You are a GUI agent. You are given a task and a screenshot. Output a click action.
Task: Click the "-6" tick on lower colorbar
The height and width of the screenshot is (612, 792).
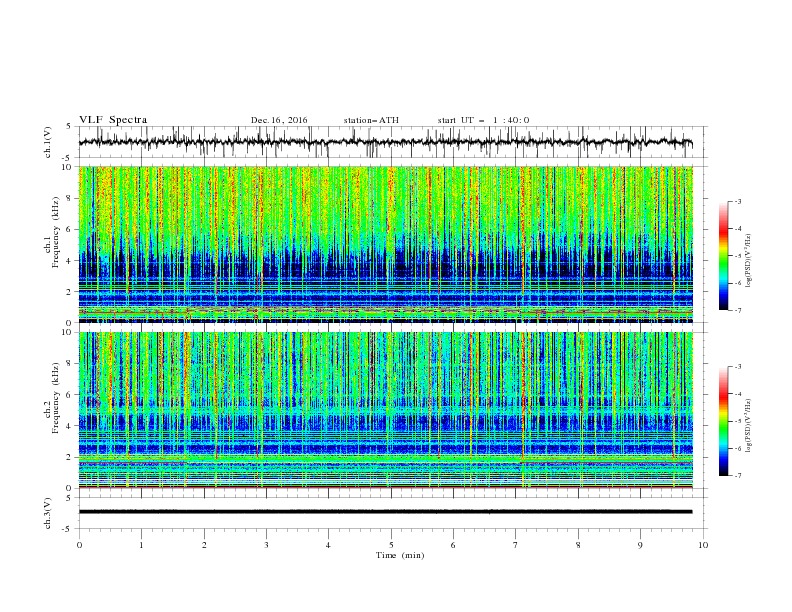[738, 448]
